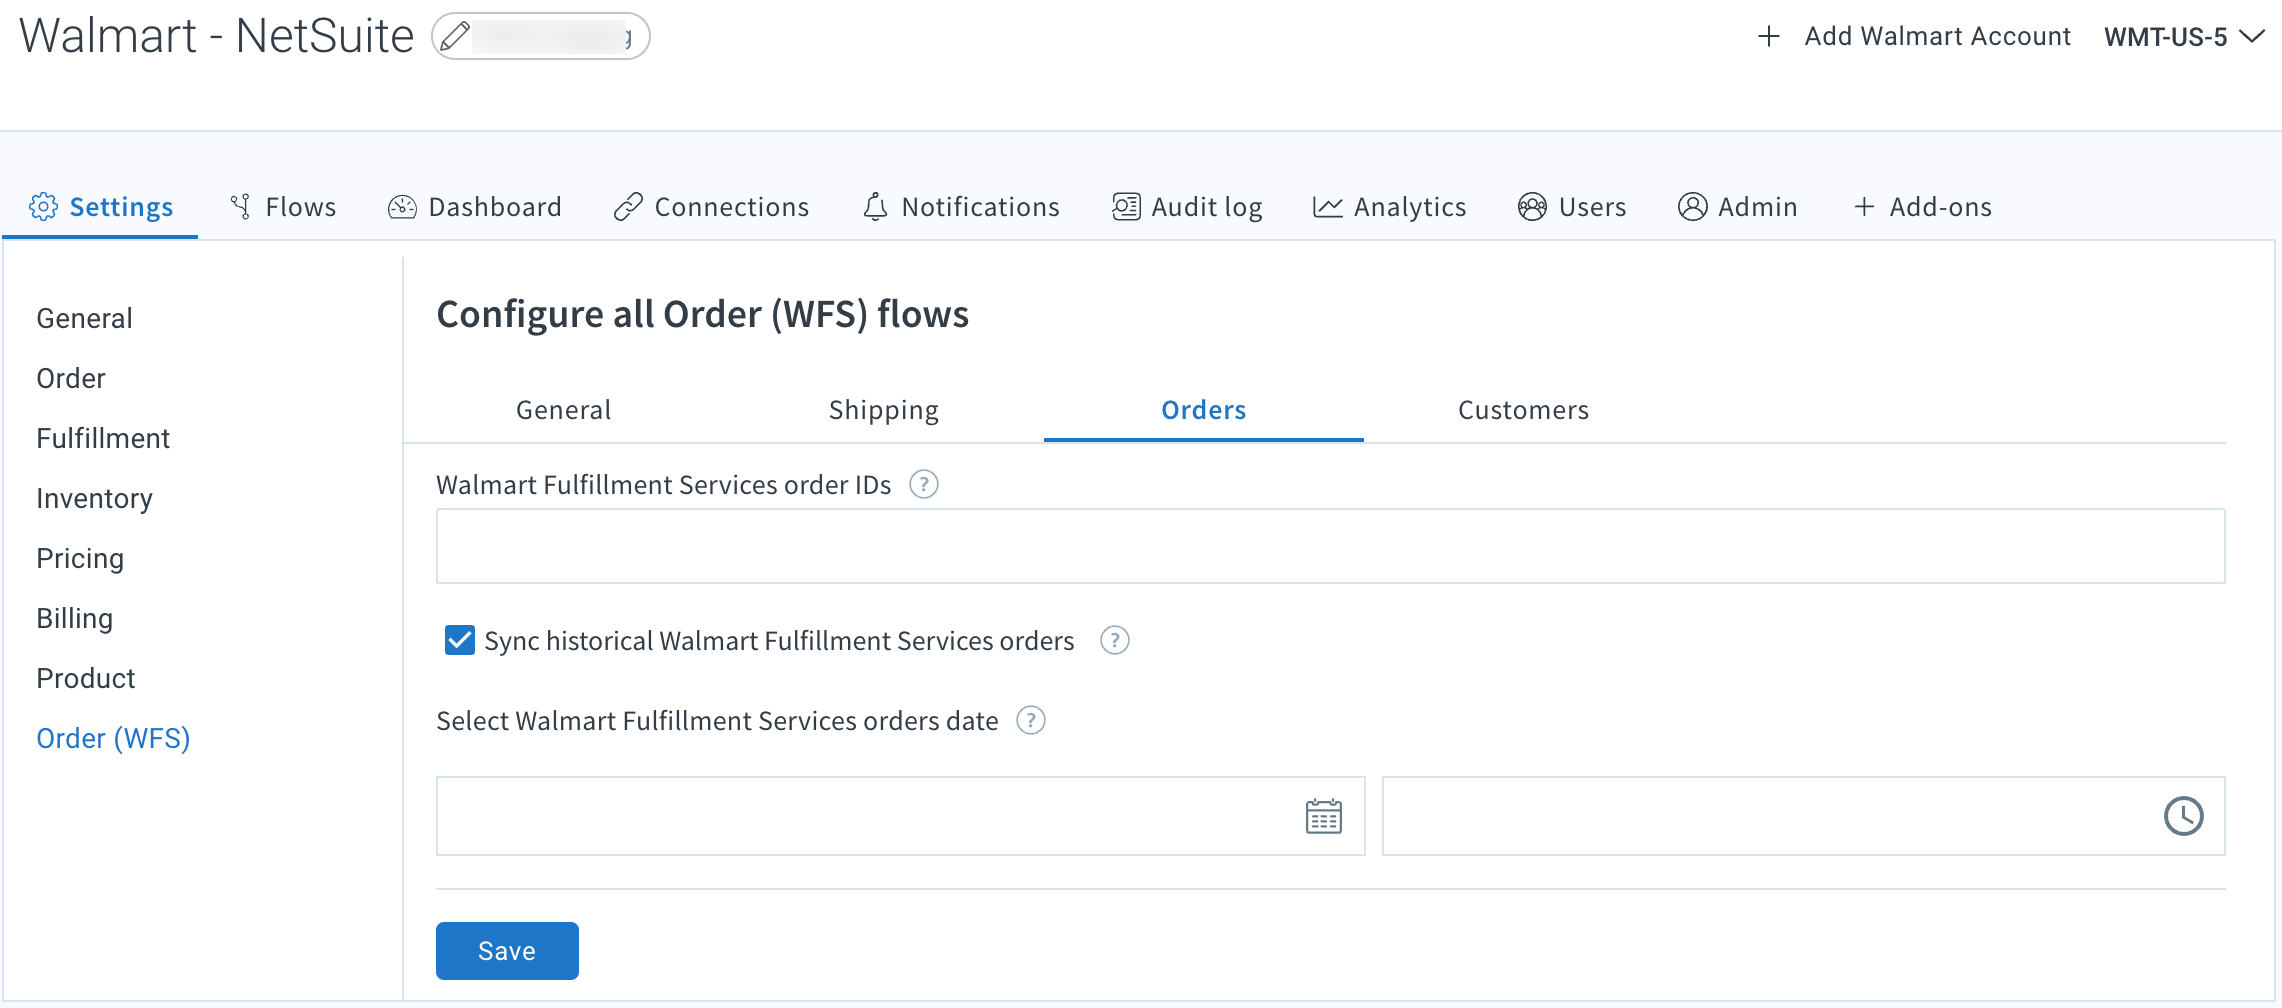Select the Orders sub-tab
The height and width of the screenshot is (1008, 2282).
pyautogui.click(x=1203, y=410)
